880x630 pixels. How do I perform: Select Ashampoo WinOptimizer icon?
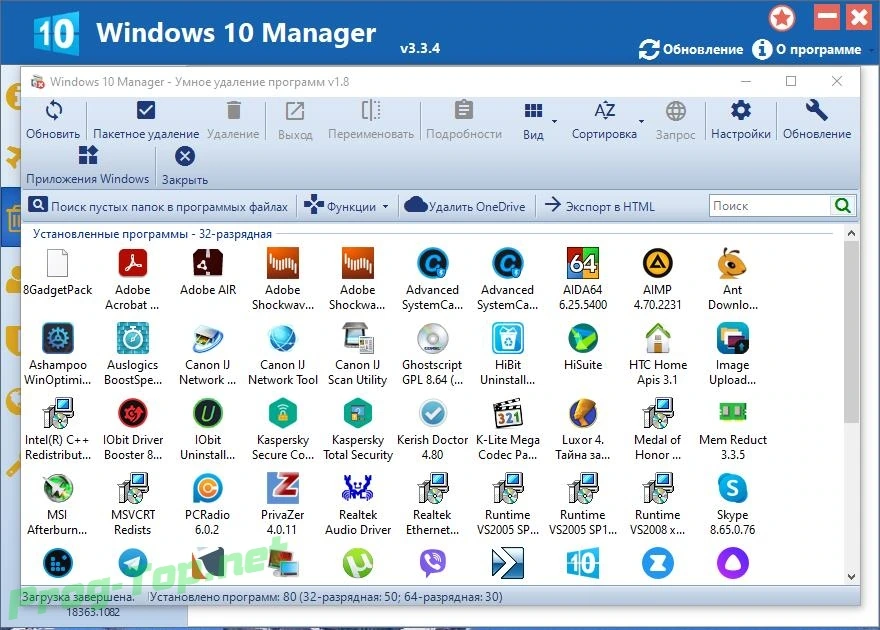(58, 338)
